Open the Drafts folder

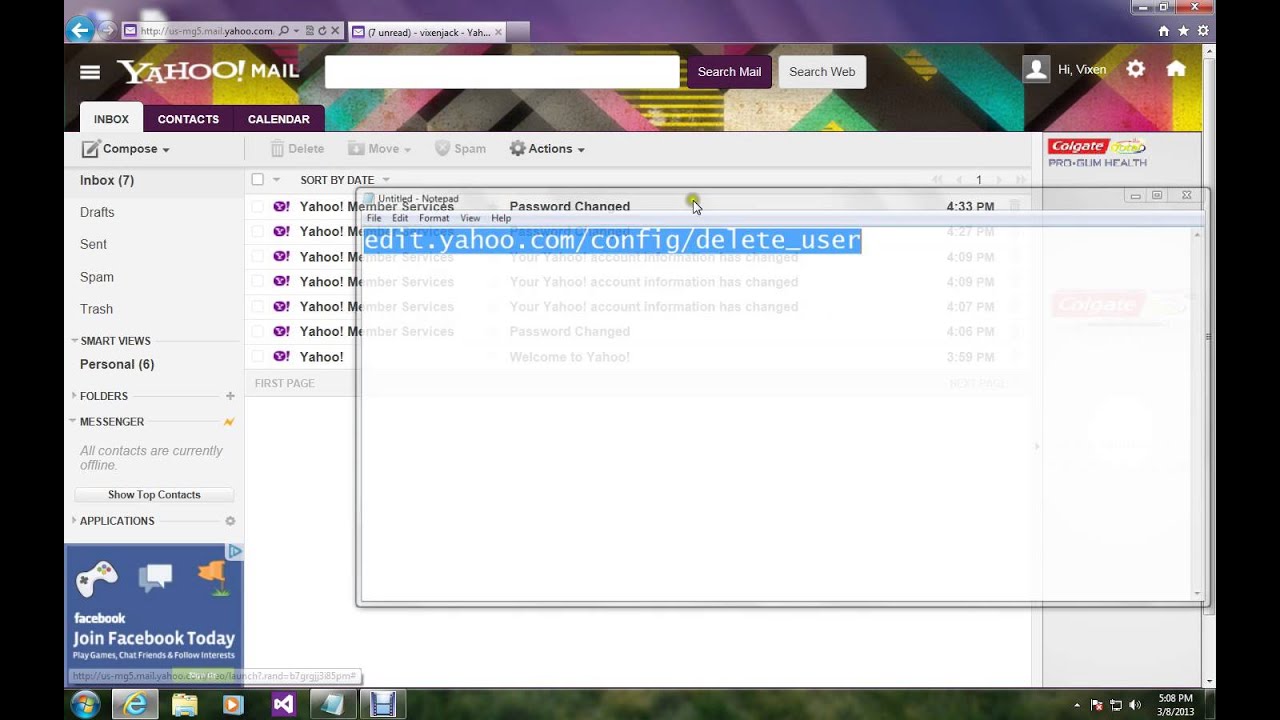pyautogui.click(x=97, y=212)
